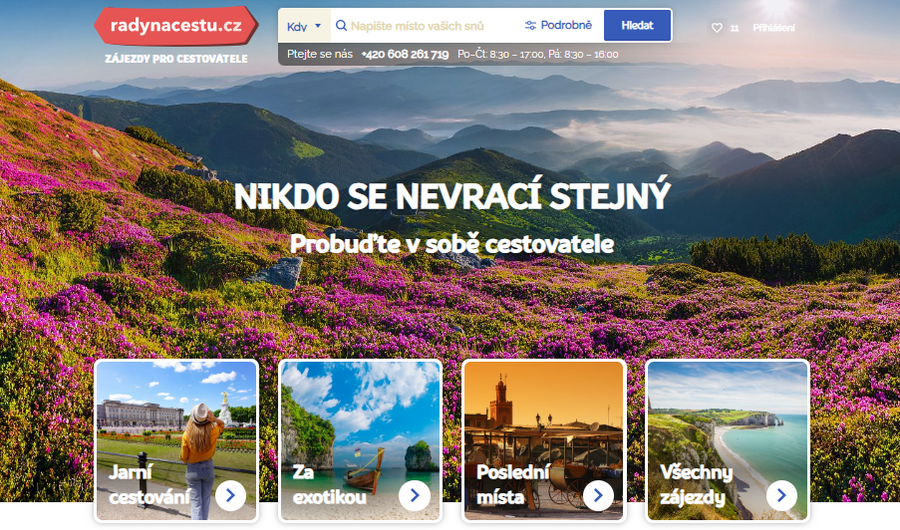Call the phone number +420 608 261 719
The image size is (900, 530).
point(404,54)
